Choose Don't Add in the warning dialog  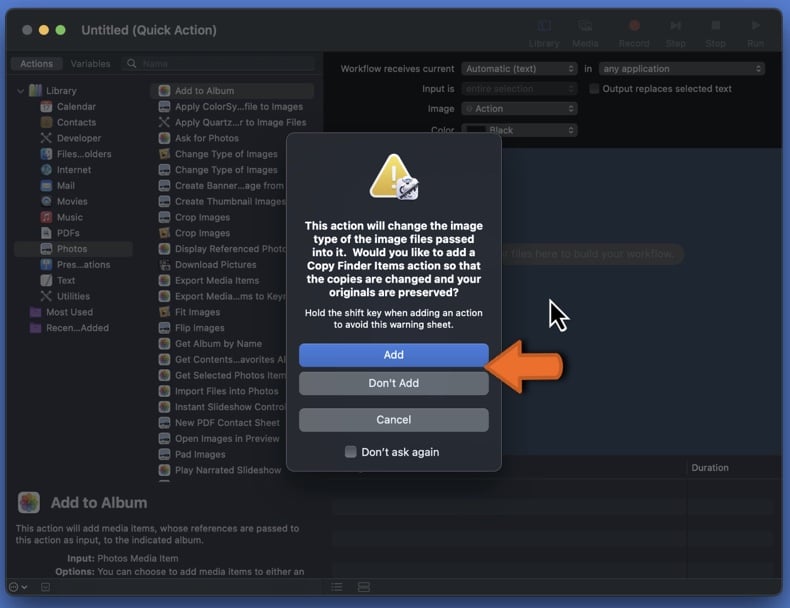pos(393,383)
